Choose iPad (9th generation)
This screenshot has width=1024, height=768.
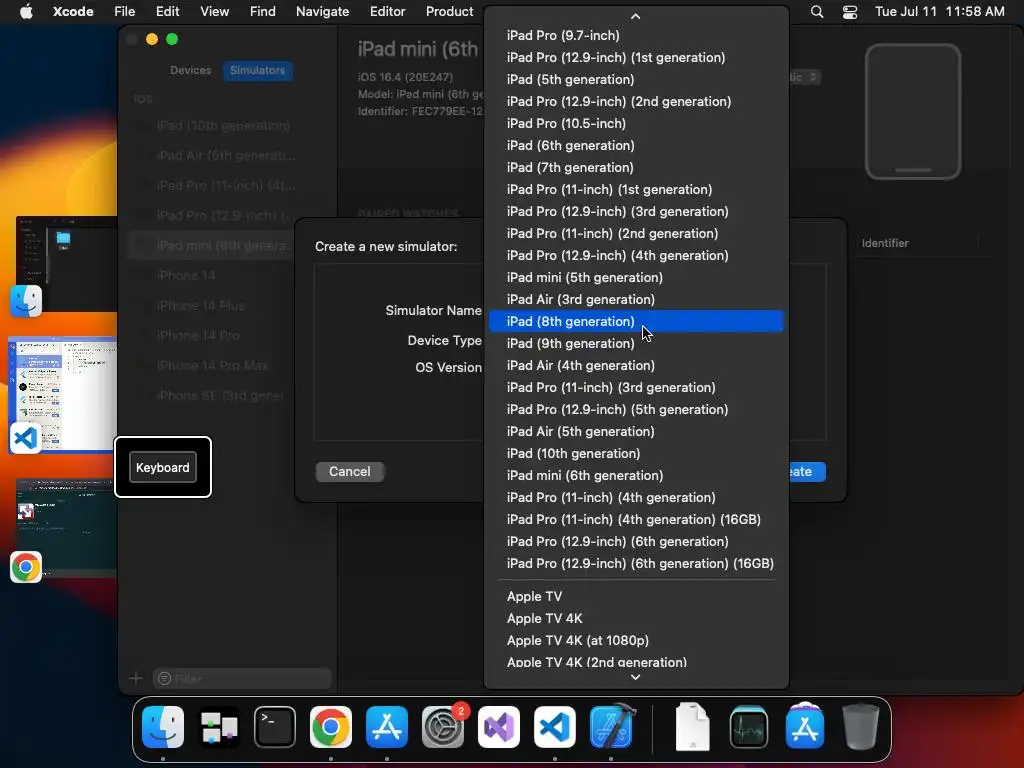click(x=635, y=344)
